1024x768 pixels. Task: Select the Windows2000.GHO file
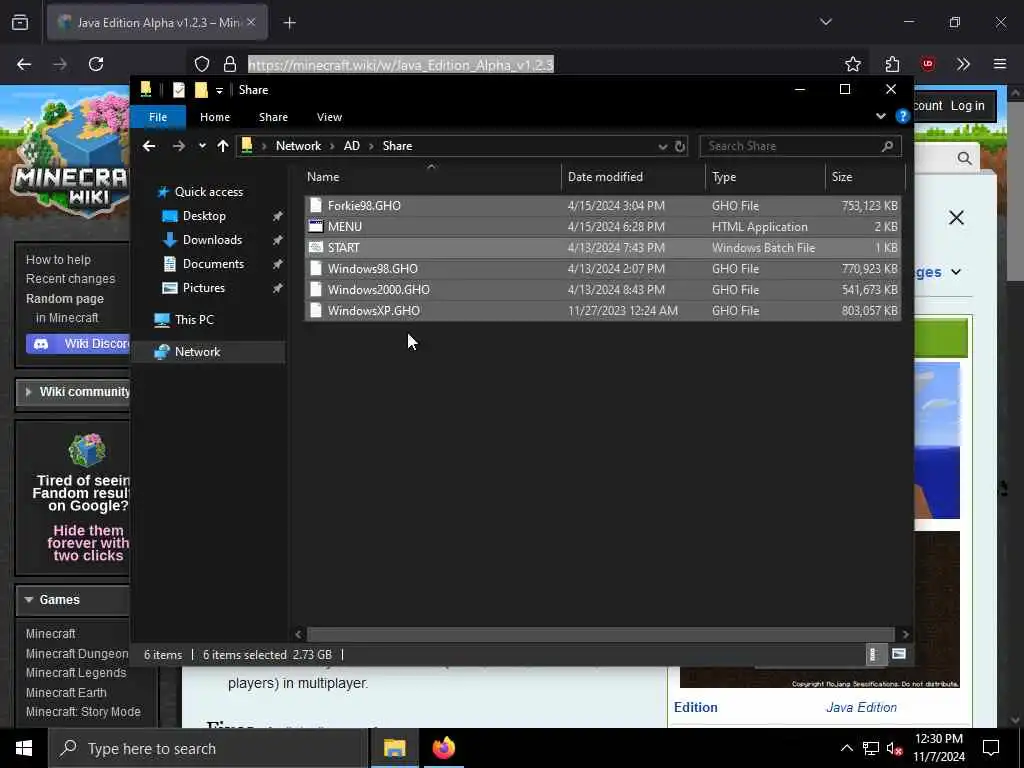[x=602, y=289]
